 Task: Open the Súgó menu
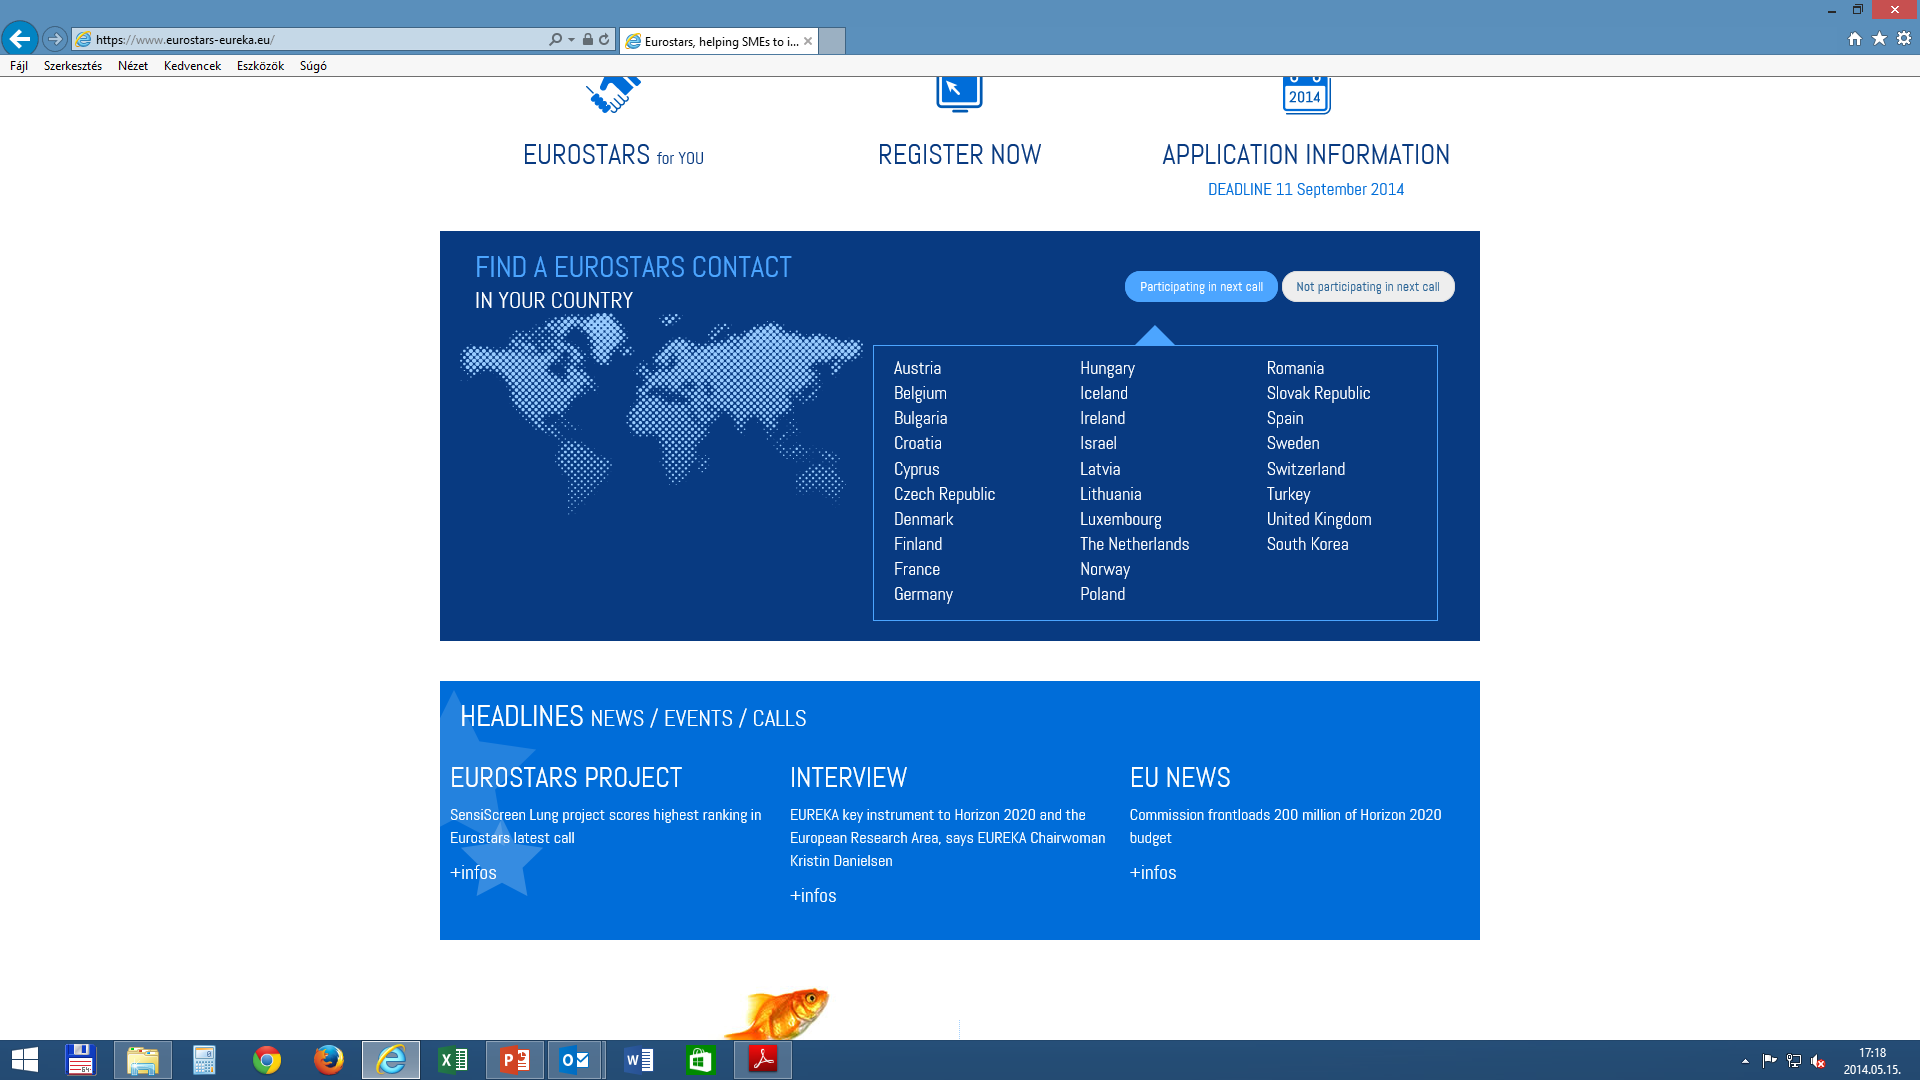pos(313,66)
